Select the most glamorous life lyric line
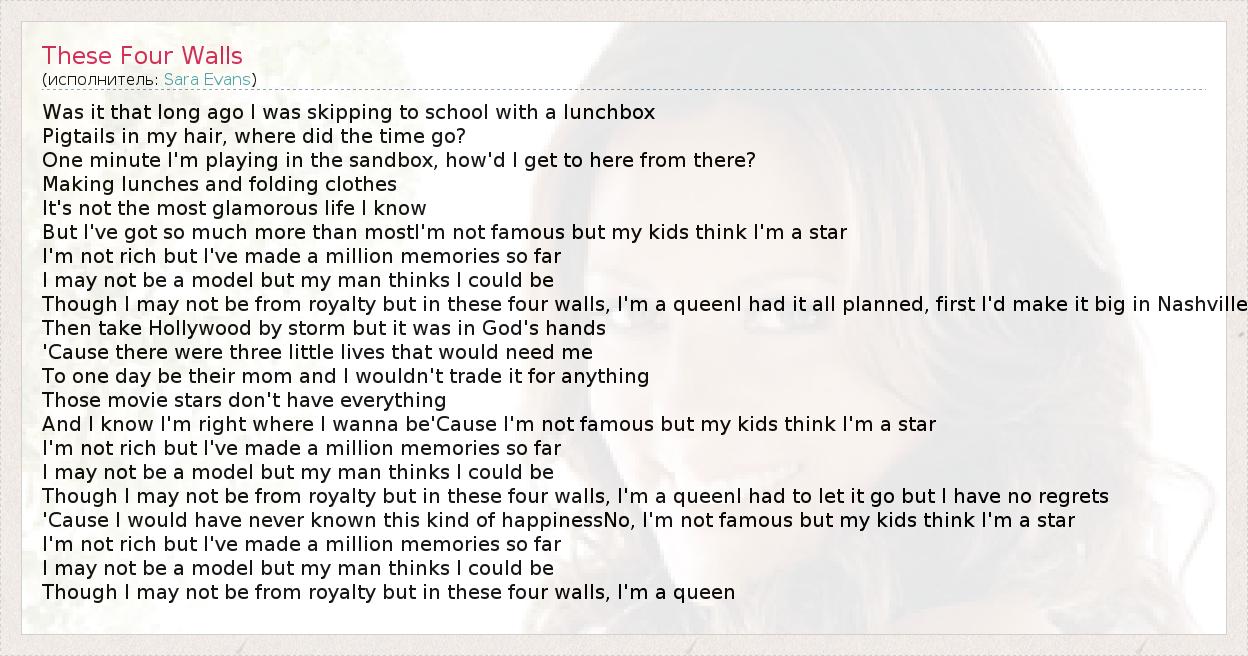Viewport: 1248px width, 656px height. pos(234,208)
